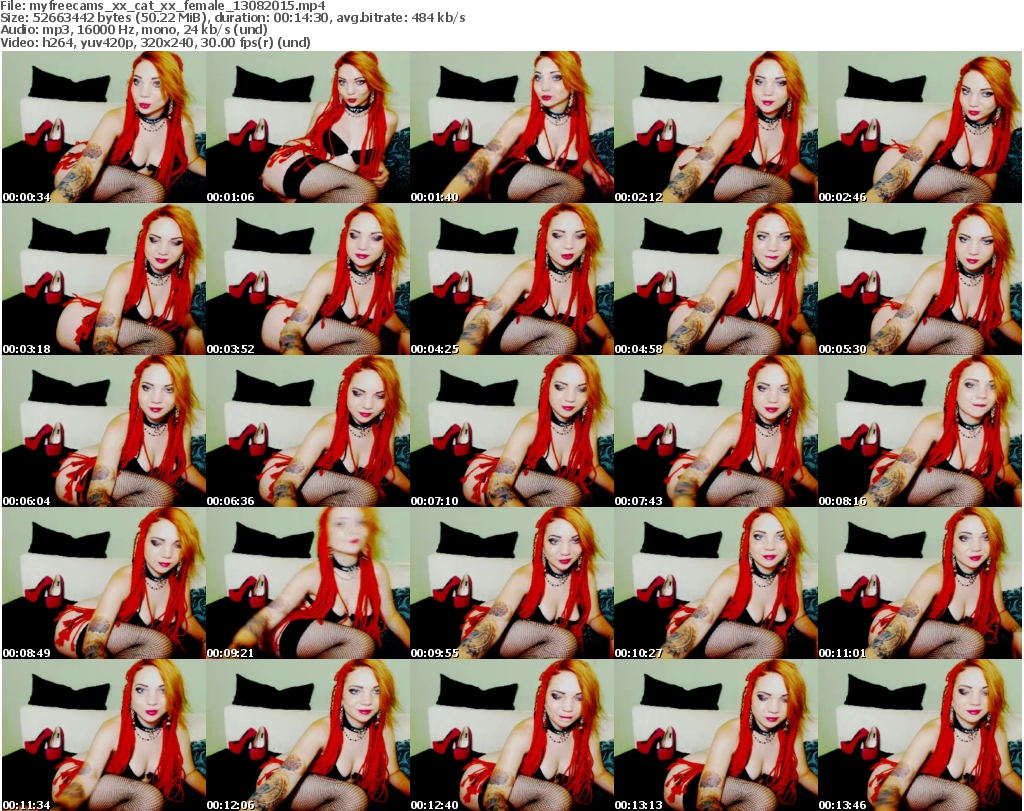
Task: Open the frame stamped 00:01:40
Action: pos(511,127)
